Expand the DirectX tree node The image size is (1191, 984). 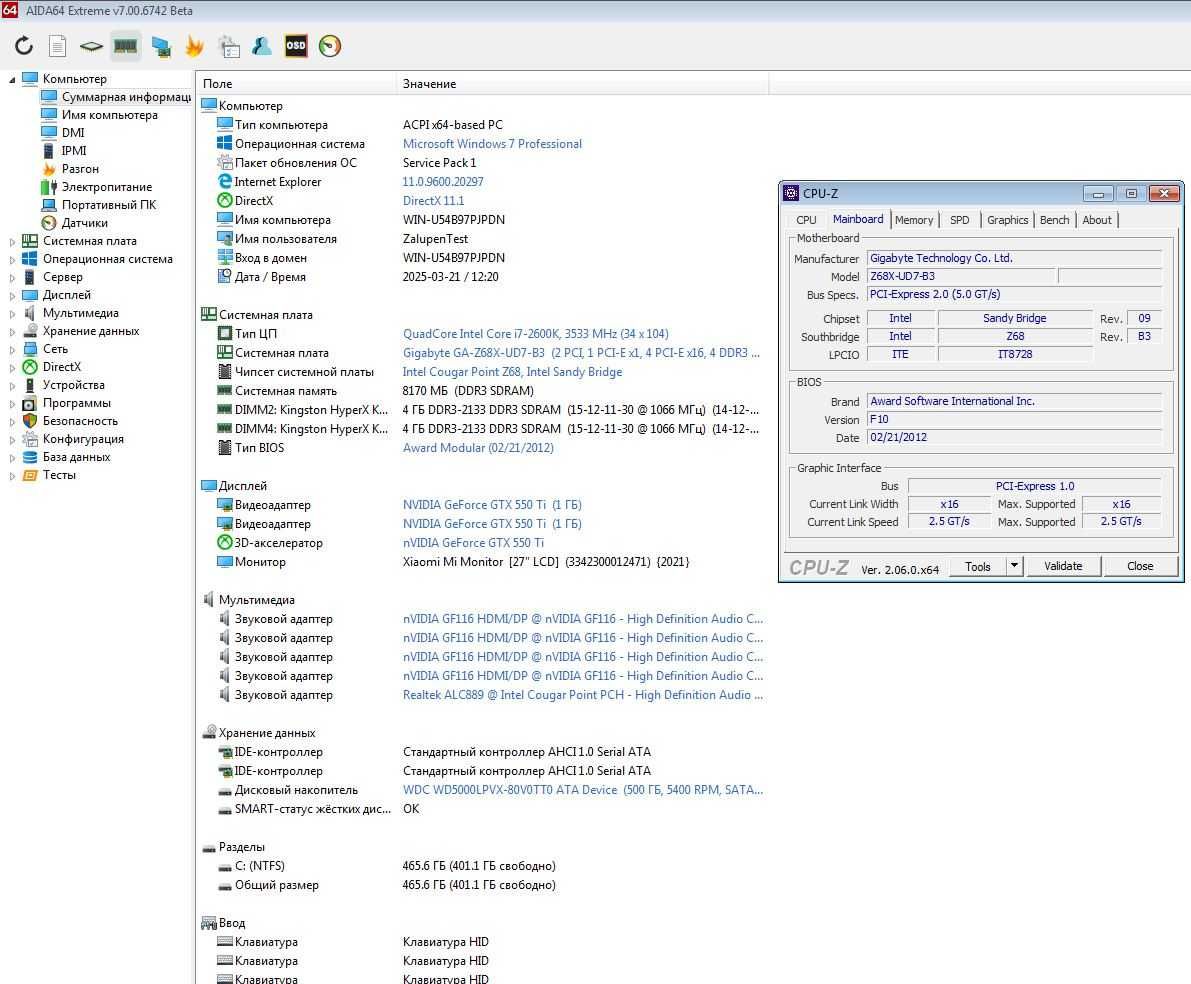click(x=12, y=367)
